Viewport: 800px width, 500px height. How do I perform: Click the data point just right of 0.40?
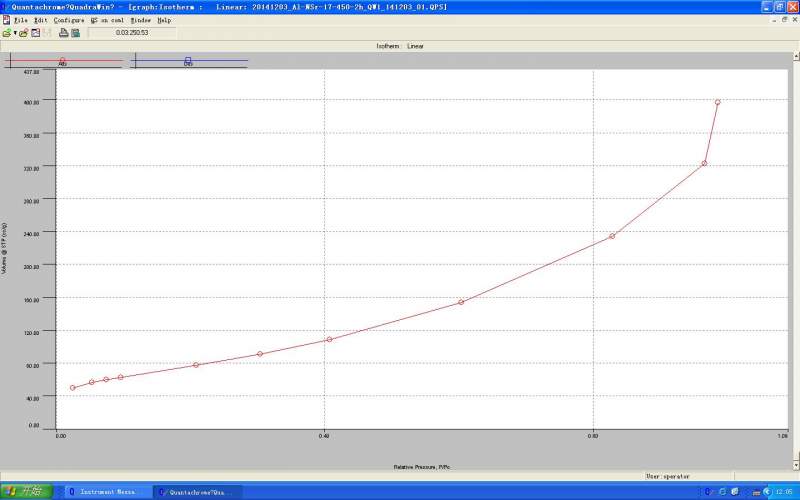(329, 339)
